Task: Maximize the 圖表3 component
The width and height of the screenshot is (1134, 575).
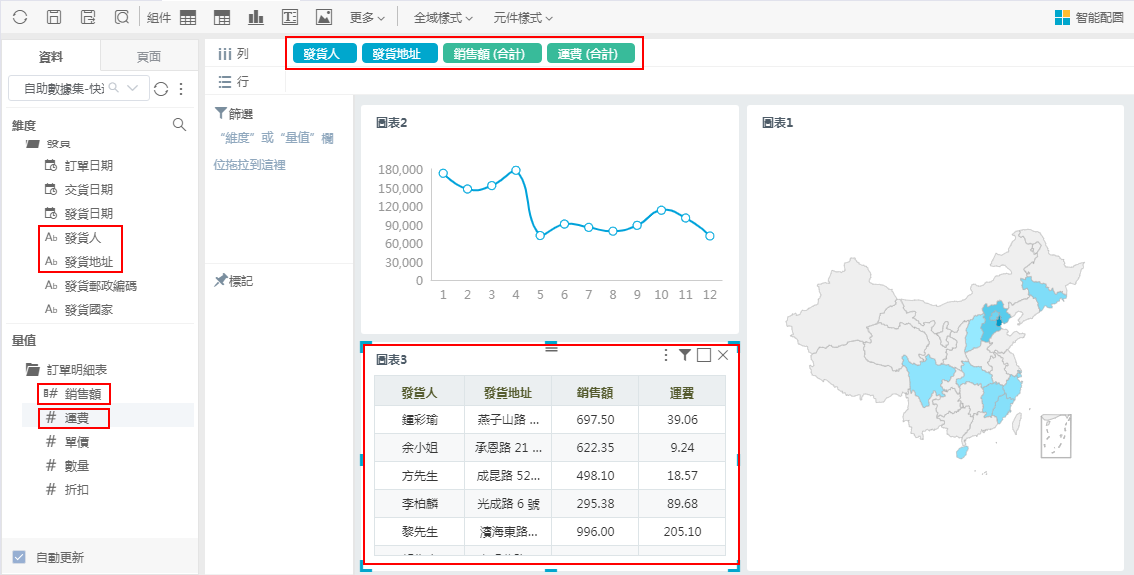Action: click(x=704, y=355)
